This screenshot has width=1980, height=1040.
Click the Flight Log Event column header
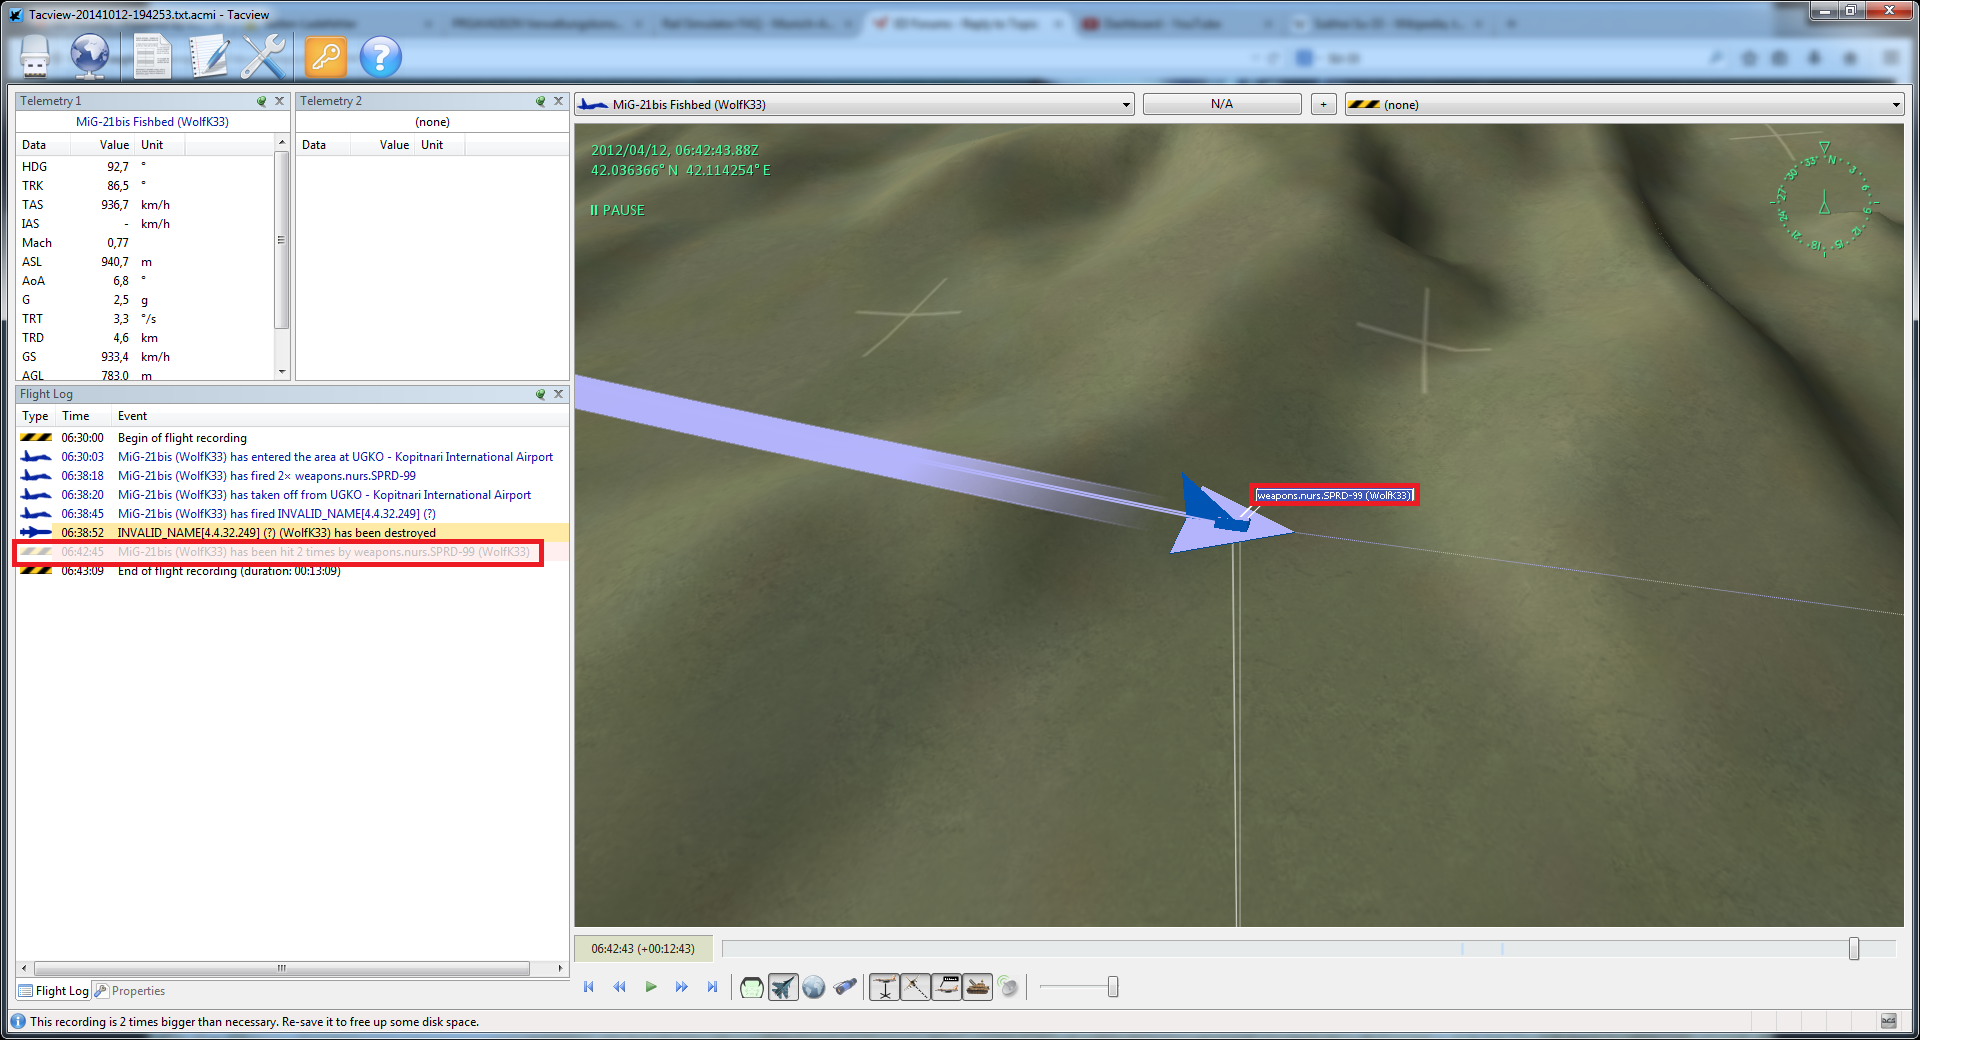(x=340, y=416)
